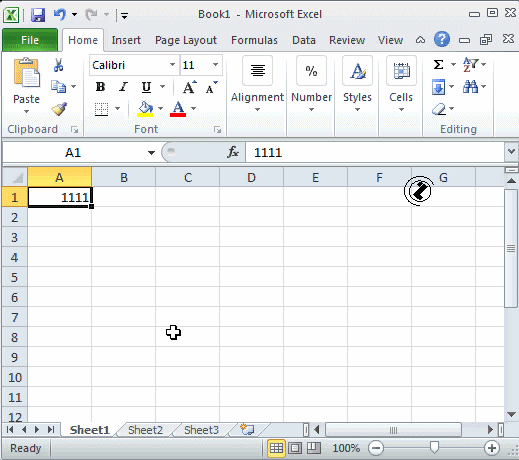Click the Paste button
The image size is (519, 460).
pyautogui.click(x=26, y=85)
